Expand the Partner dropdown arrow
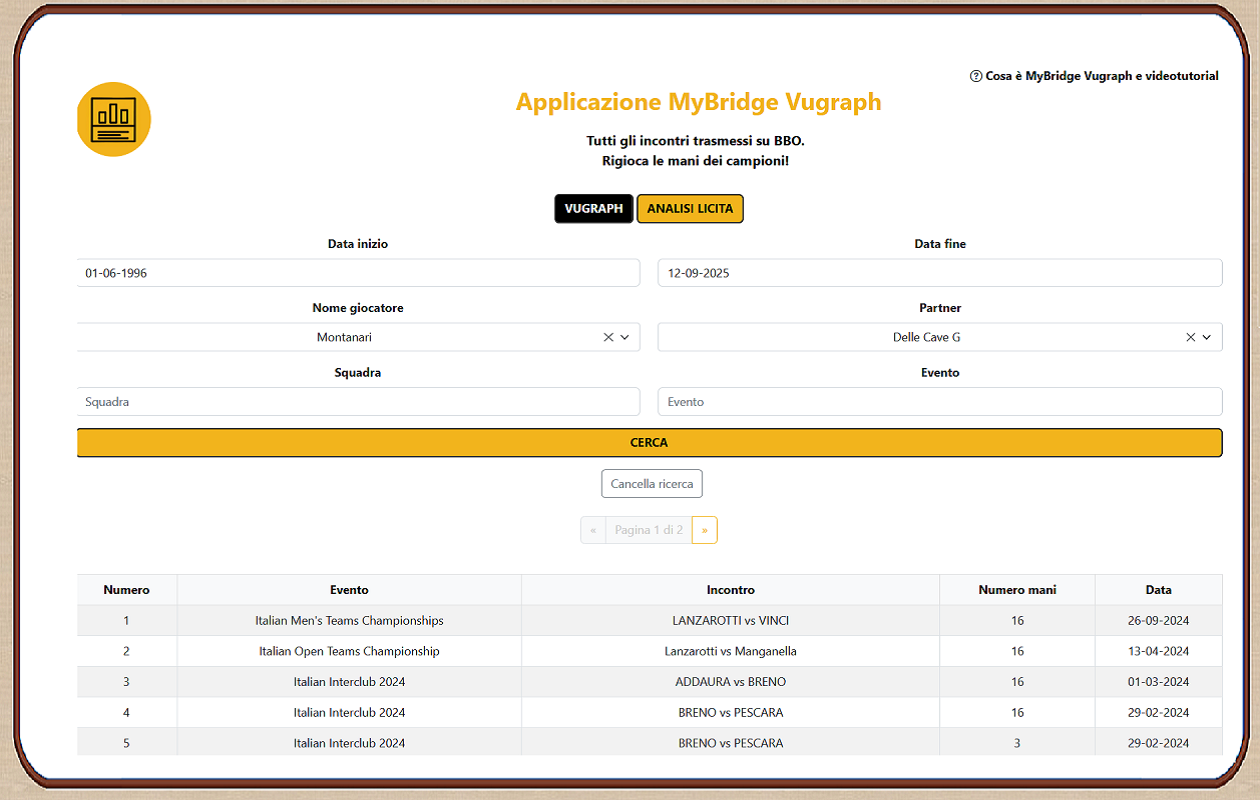Image resolution: width=1260 pixels, height=800 pixels. [x=1207, y=338]
